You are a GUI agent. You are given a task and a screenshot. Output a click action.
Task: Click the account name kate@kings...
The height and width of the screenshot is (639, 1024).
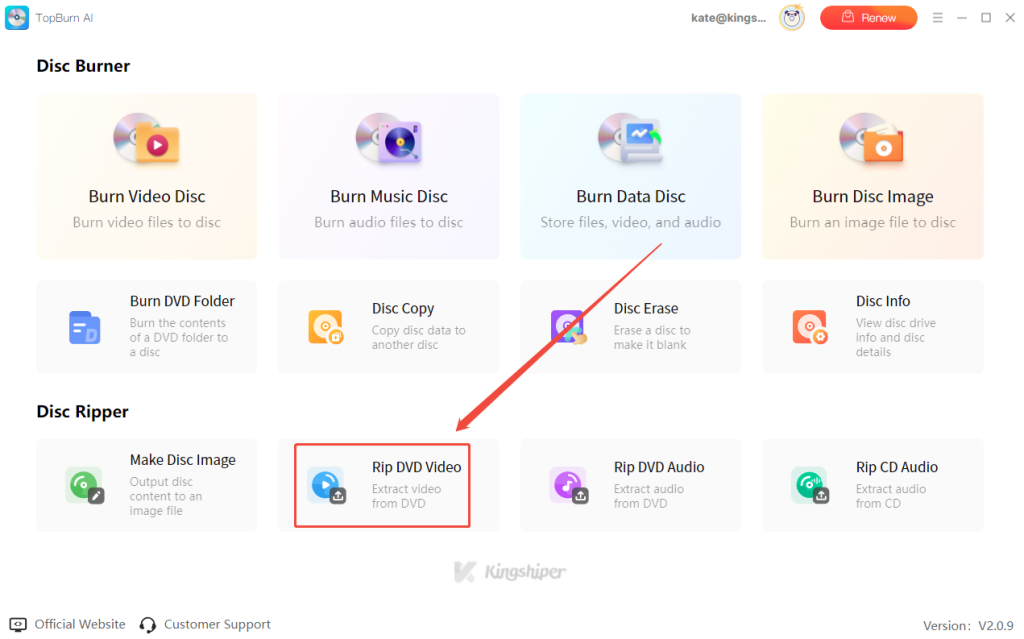click(728, 17)
